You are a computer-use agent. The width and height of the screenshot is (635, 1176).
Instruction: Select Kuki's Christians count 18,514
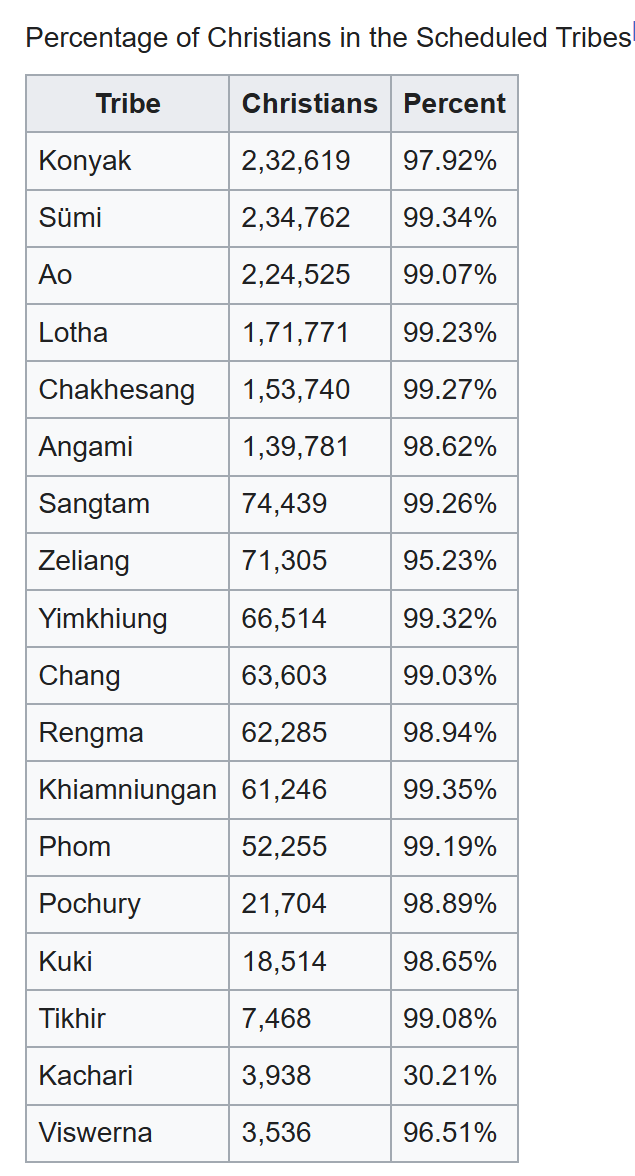point(284,961)
